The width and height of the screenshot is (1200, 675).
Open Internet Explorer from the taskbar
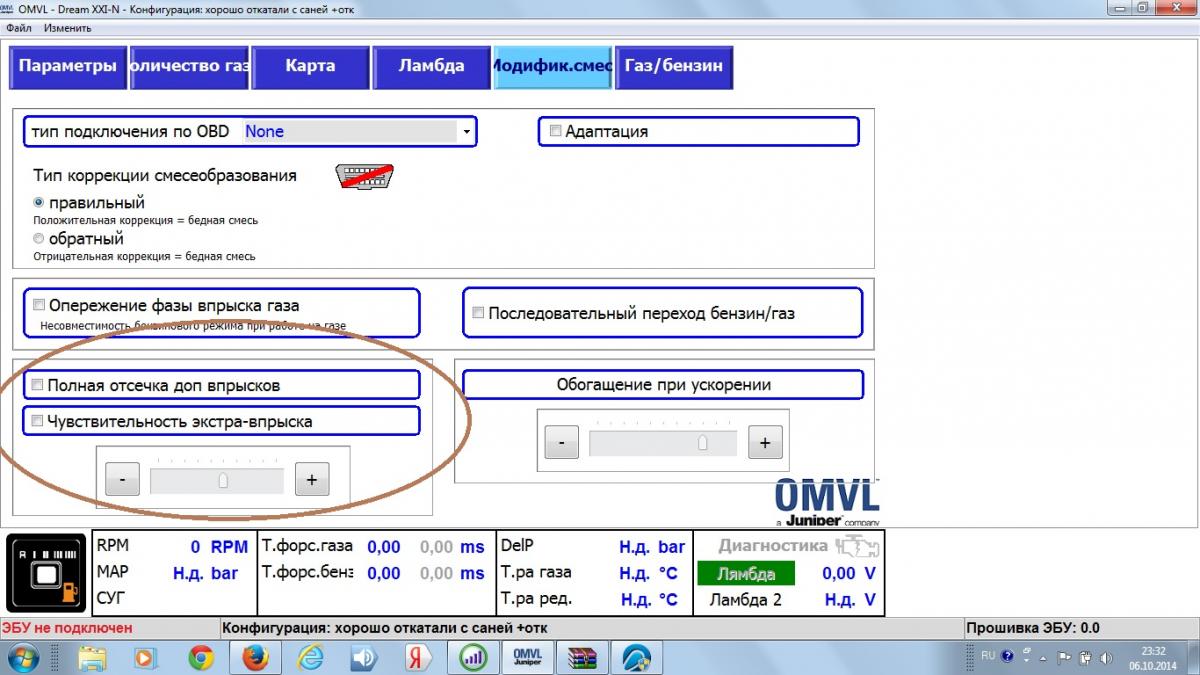click(x=309, y=657)
